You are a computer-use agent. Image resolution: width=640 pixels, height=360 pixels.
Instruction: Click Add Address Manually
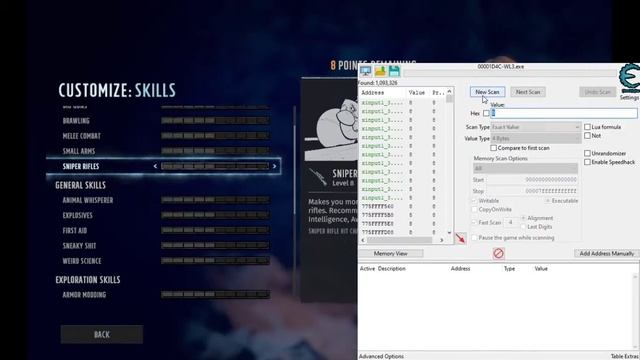pyautogui.click(x=607, y=253)
